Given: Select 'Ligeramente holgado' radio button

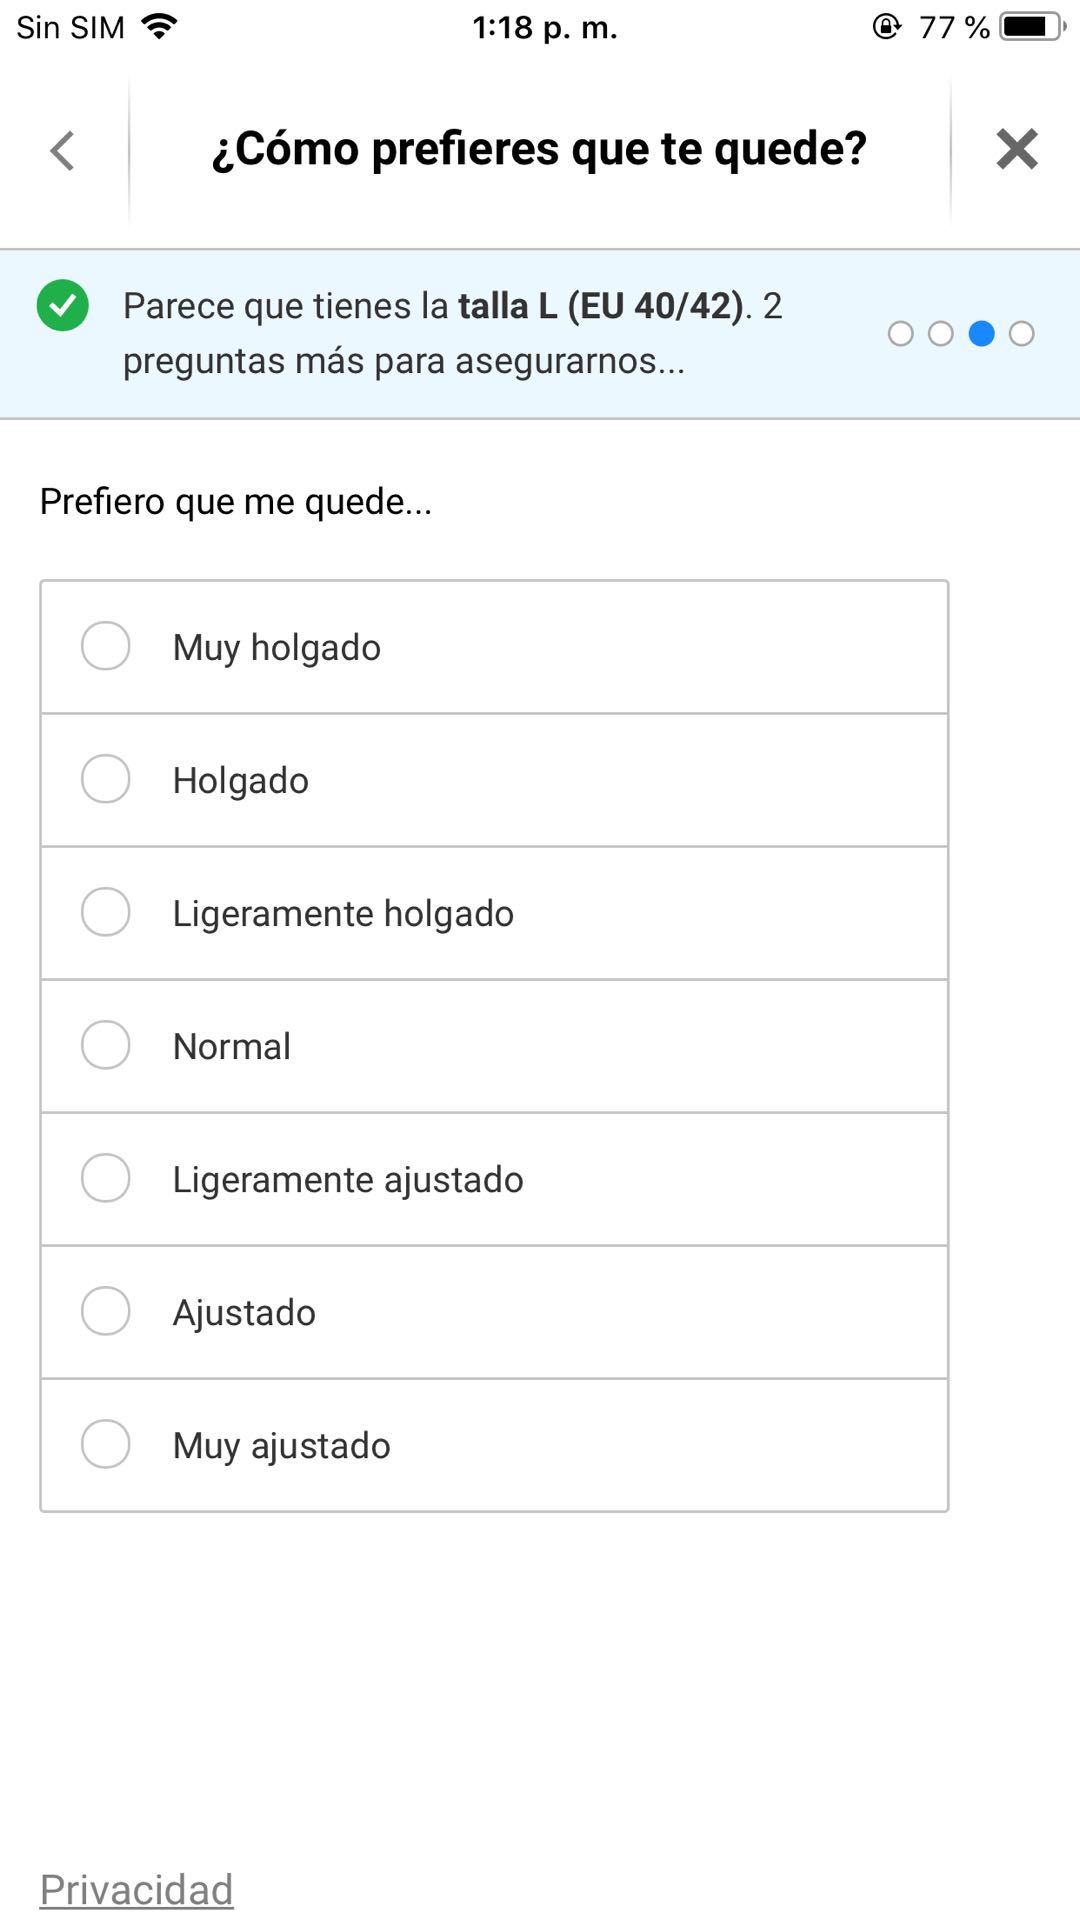Looking at the screenshot, I should click(x=106, y=912).
